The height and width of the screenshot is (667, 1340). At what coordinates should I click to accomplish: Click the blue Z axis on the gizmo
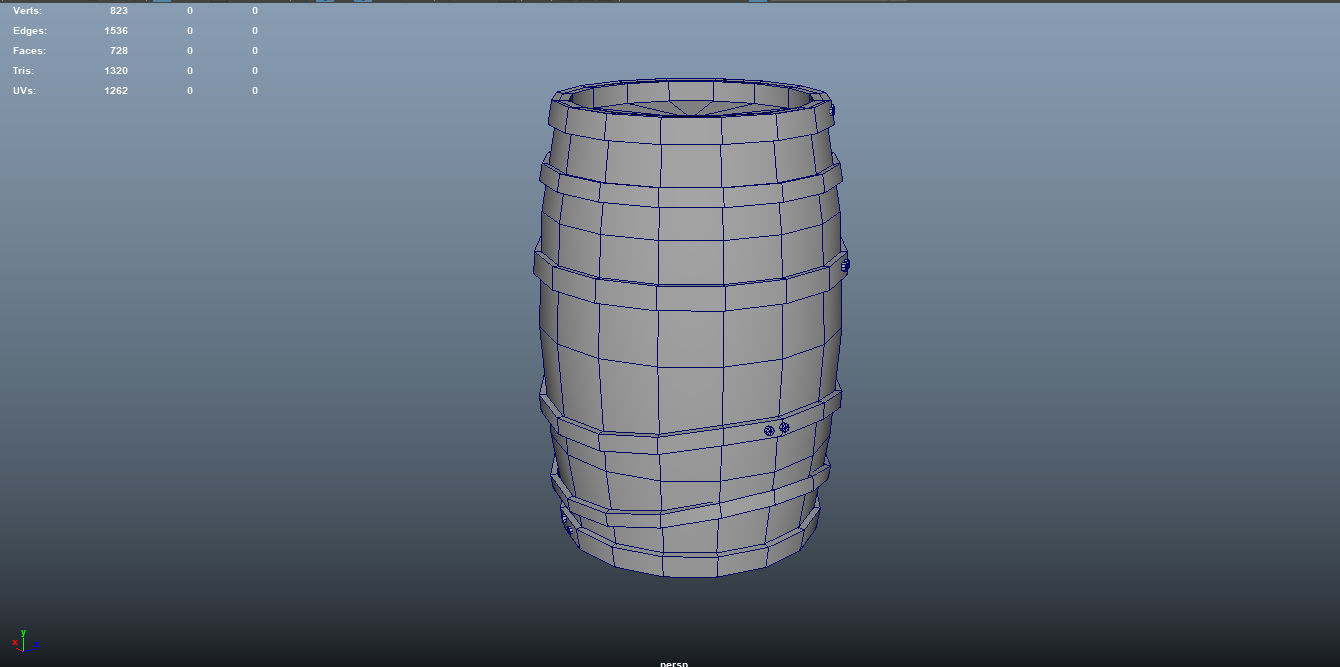click(37, 644)
